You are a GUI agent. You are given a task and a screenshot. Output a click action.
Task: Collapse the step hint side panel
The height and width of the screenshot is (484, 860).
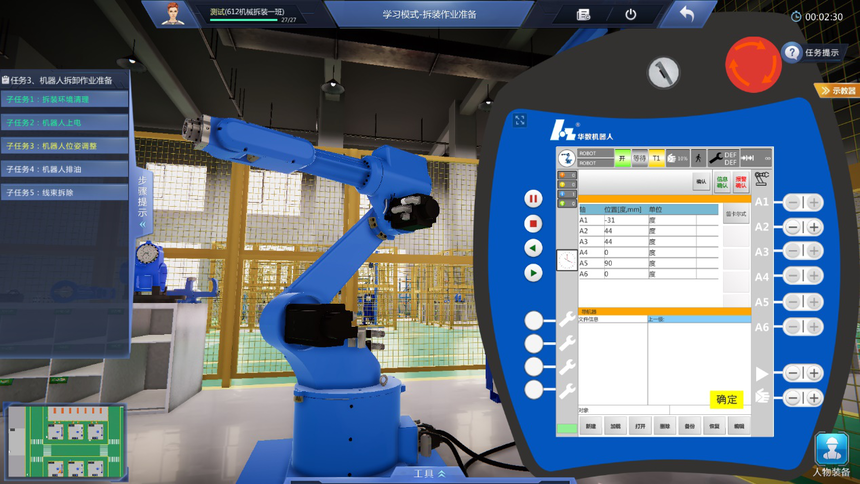(x=142, y=205)
